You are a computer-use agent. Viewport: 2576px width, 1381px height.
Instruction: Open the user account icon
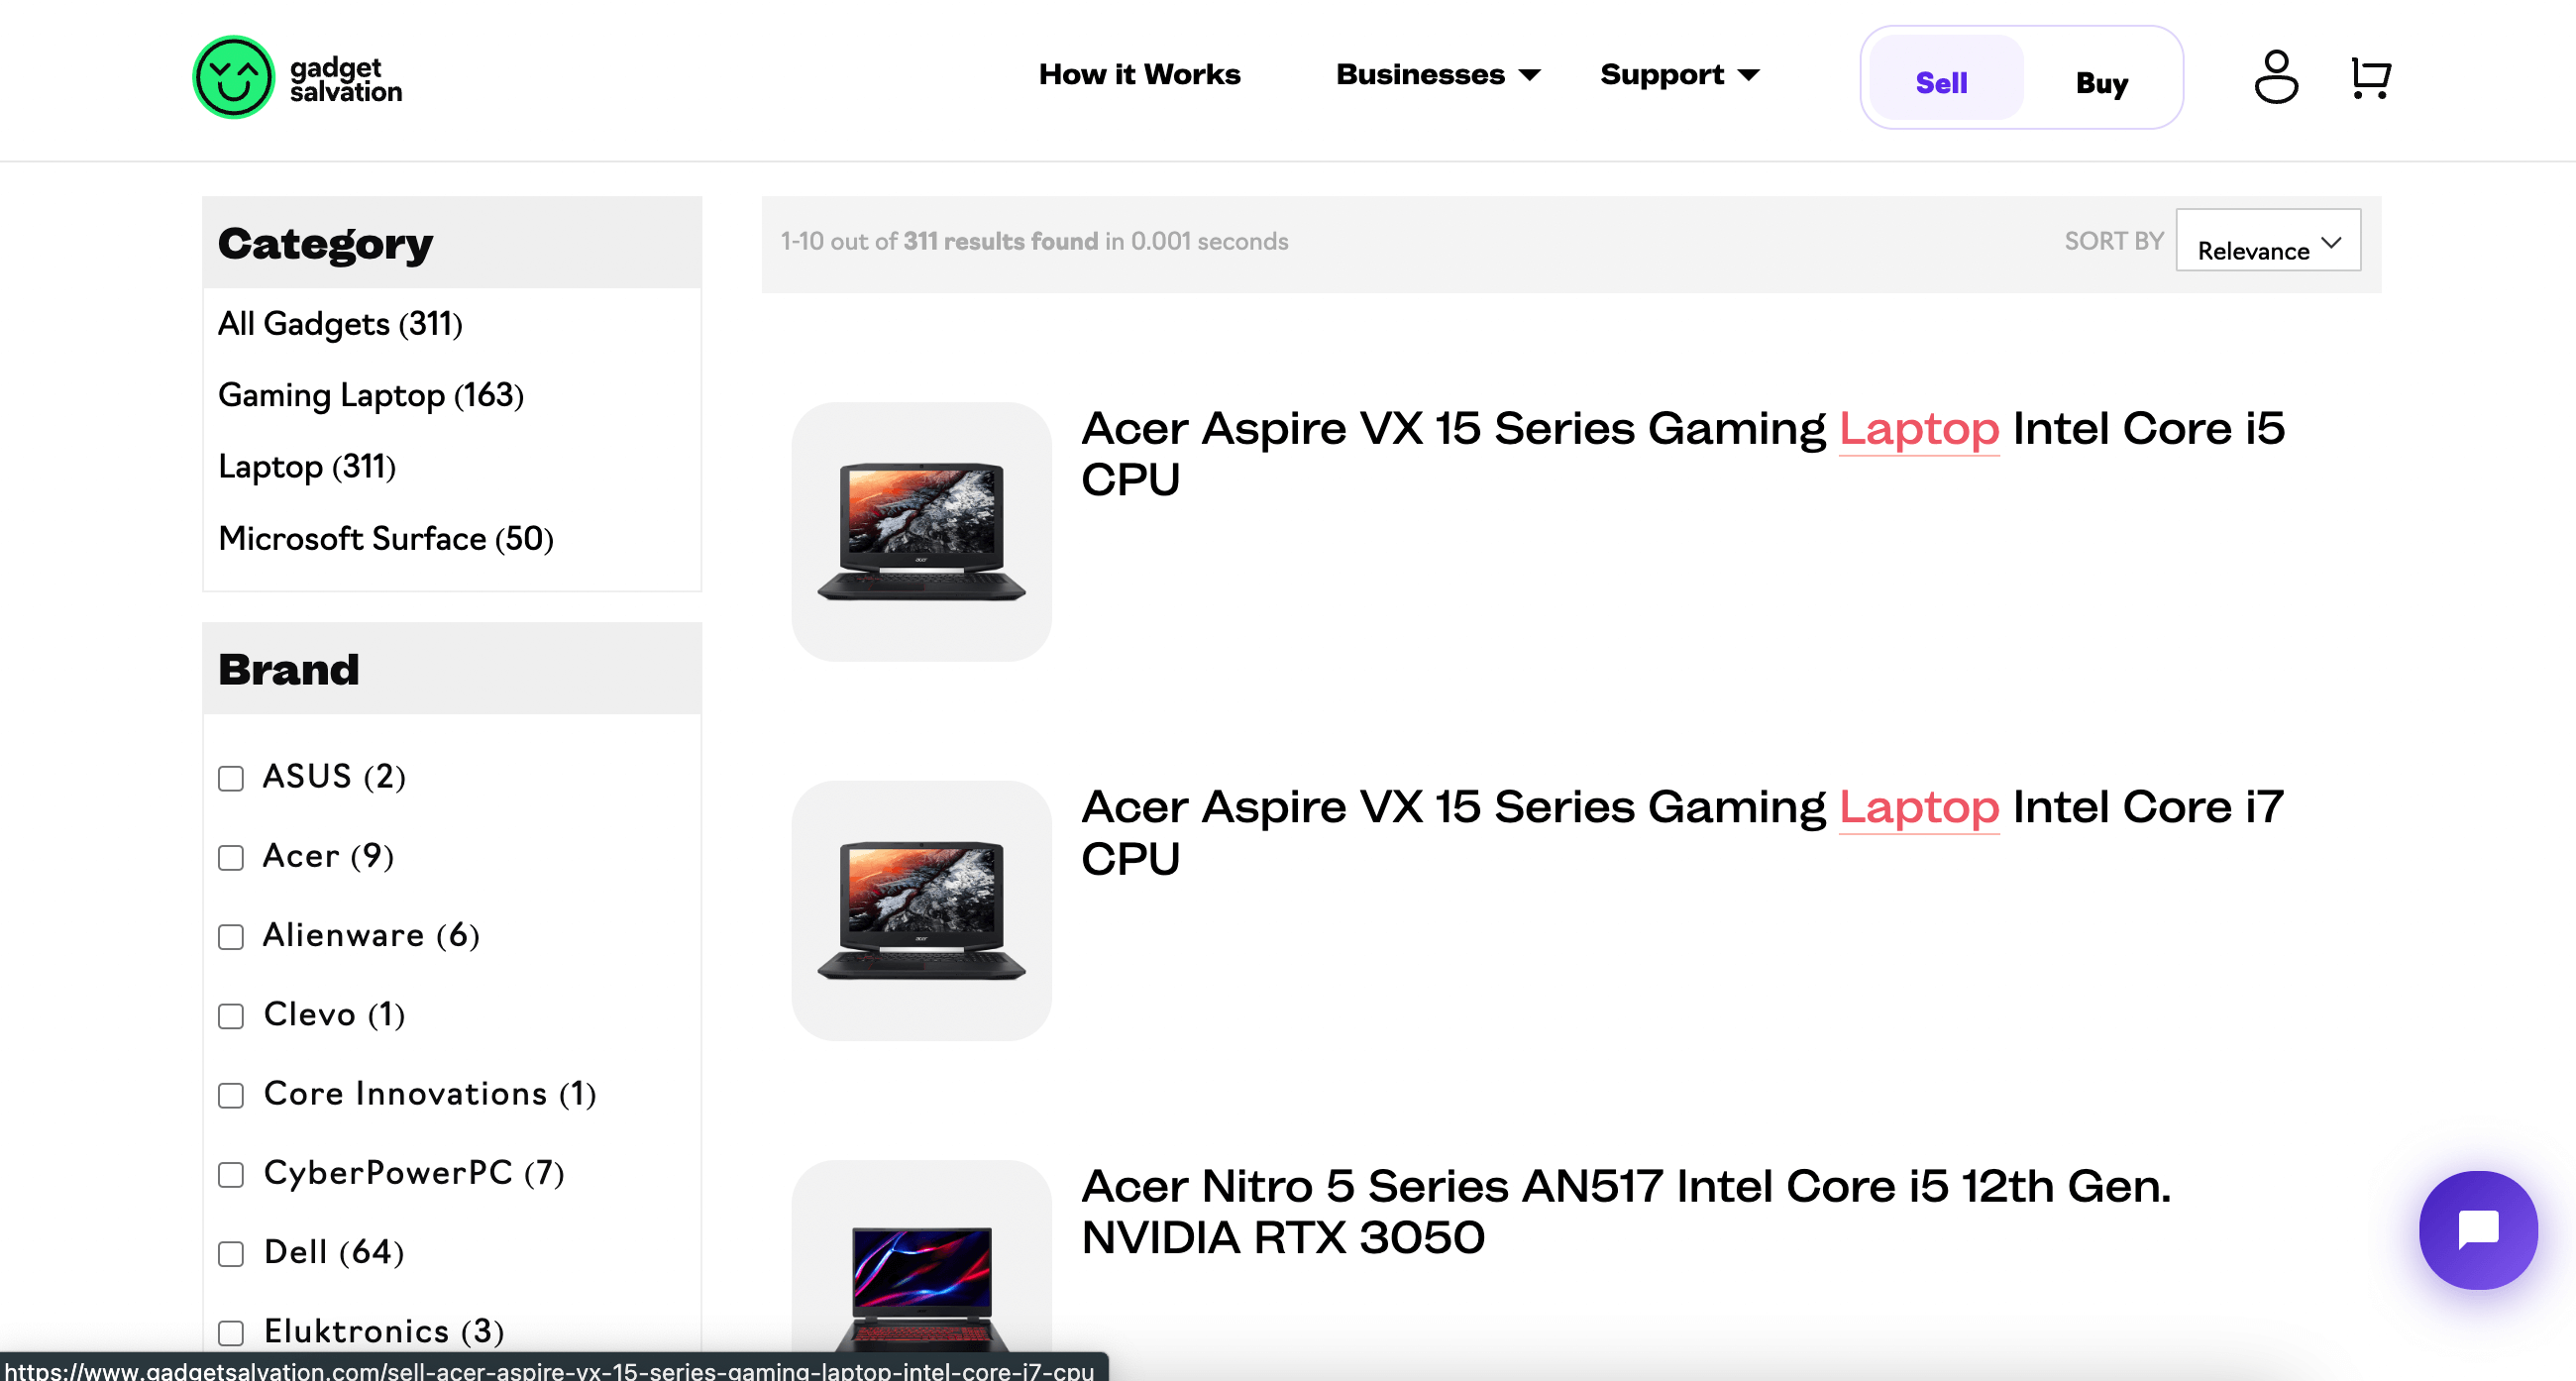(x=2275, y=77)
